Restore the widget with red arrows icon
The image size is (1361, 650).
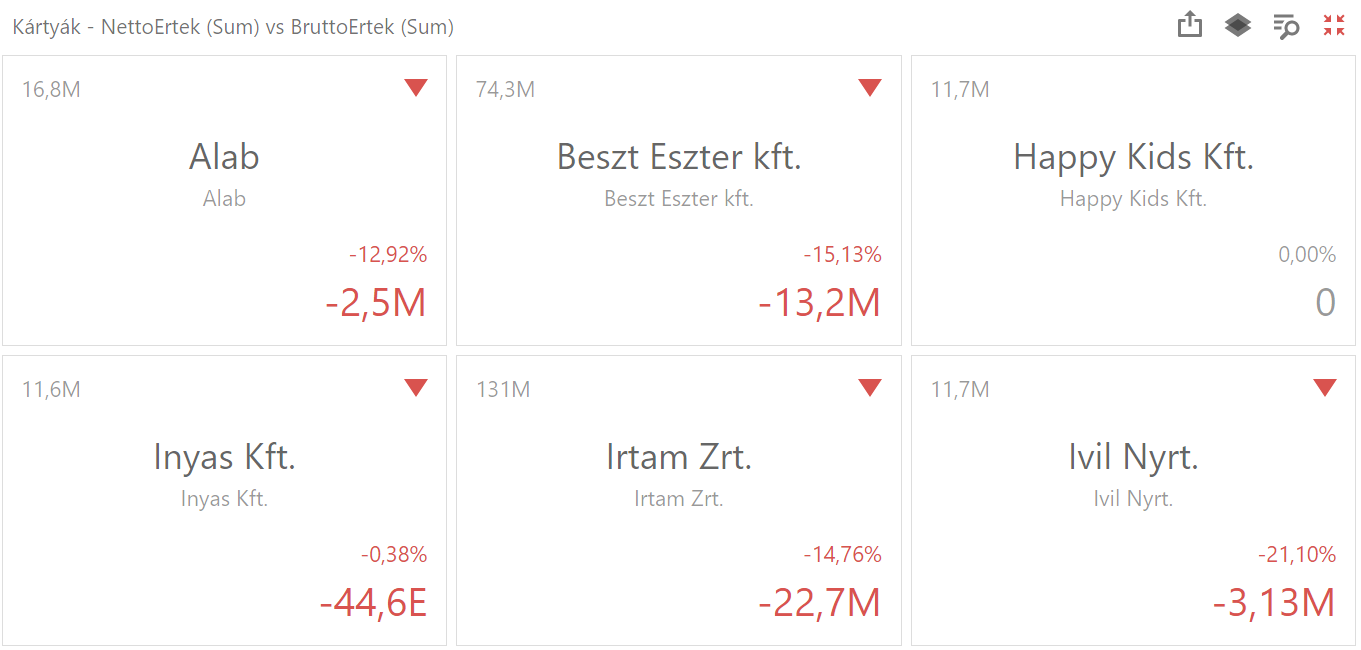(x=1334, y=25)
